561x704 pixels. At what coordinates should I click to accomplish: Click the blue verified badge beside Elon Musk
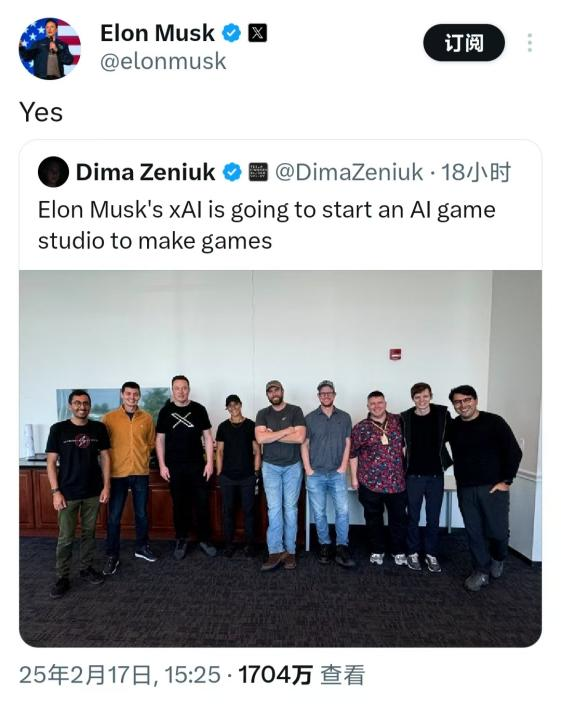[x=232, y=33]
